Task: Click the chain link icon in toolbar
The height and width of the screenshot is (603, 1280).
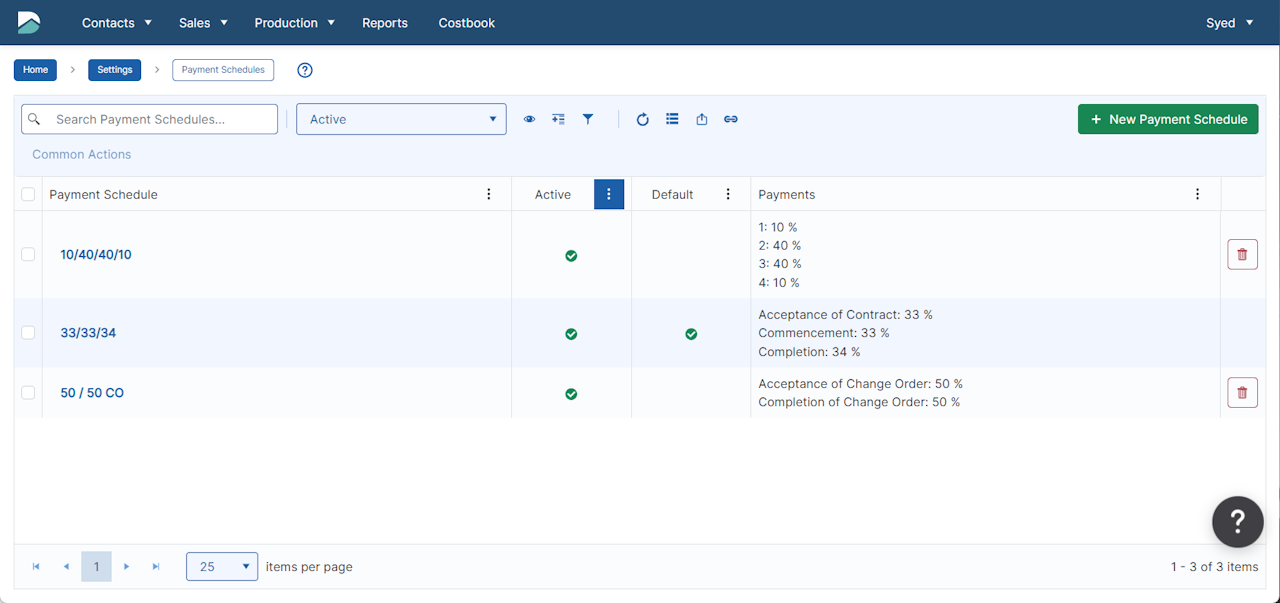Action: 731,119
